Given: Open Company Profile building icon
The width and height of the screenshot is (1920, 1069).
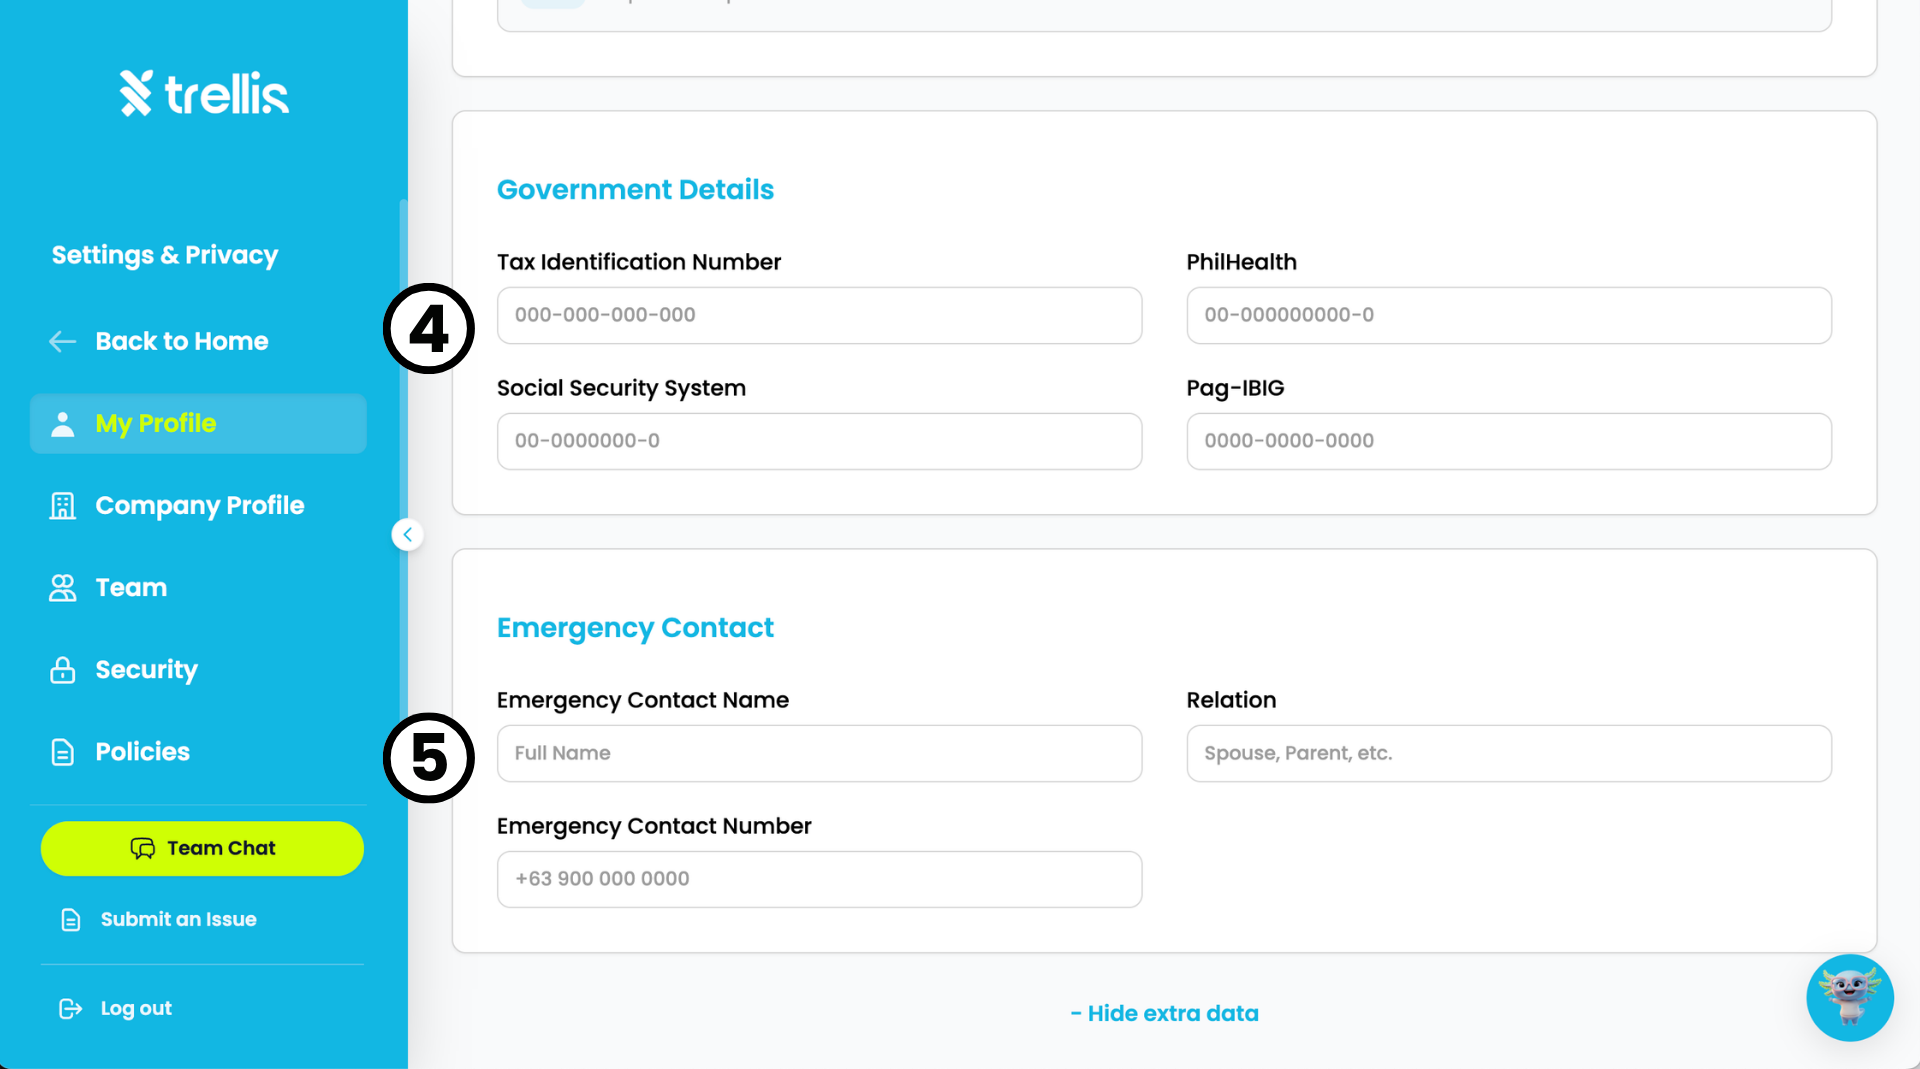Looking at the screenshot, I should pos(62,506).
